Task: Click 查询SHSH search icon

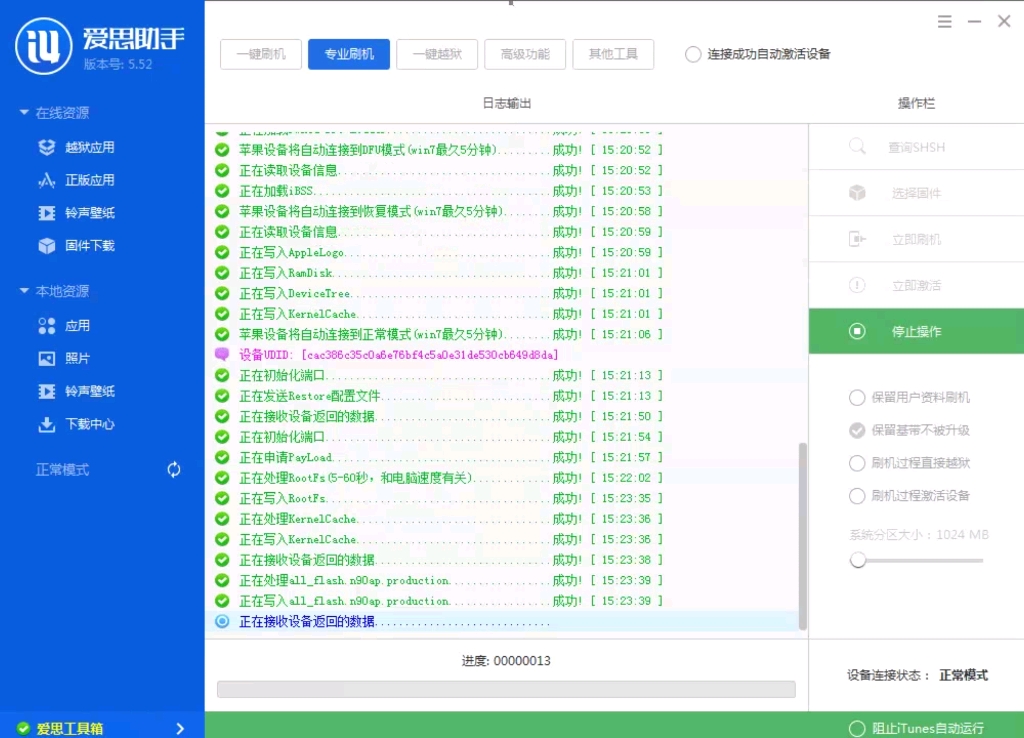Action: (x=857, y=146)
